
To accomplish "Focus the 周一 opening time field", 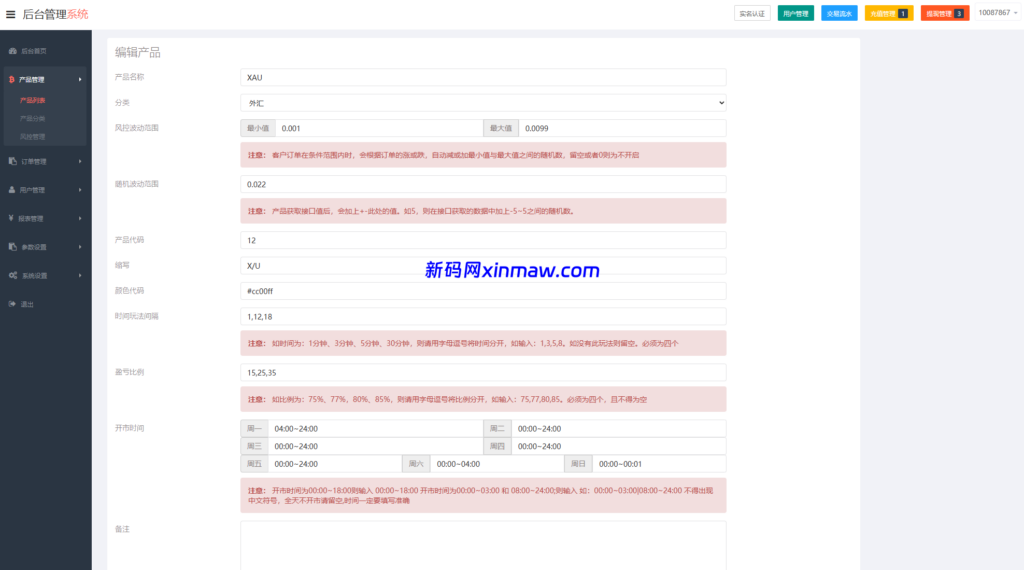I will tap(376, 429).
